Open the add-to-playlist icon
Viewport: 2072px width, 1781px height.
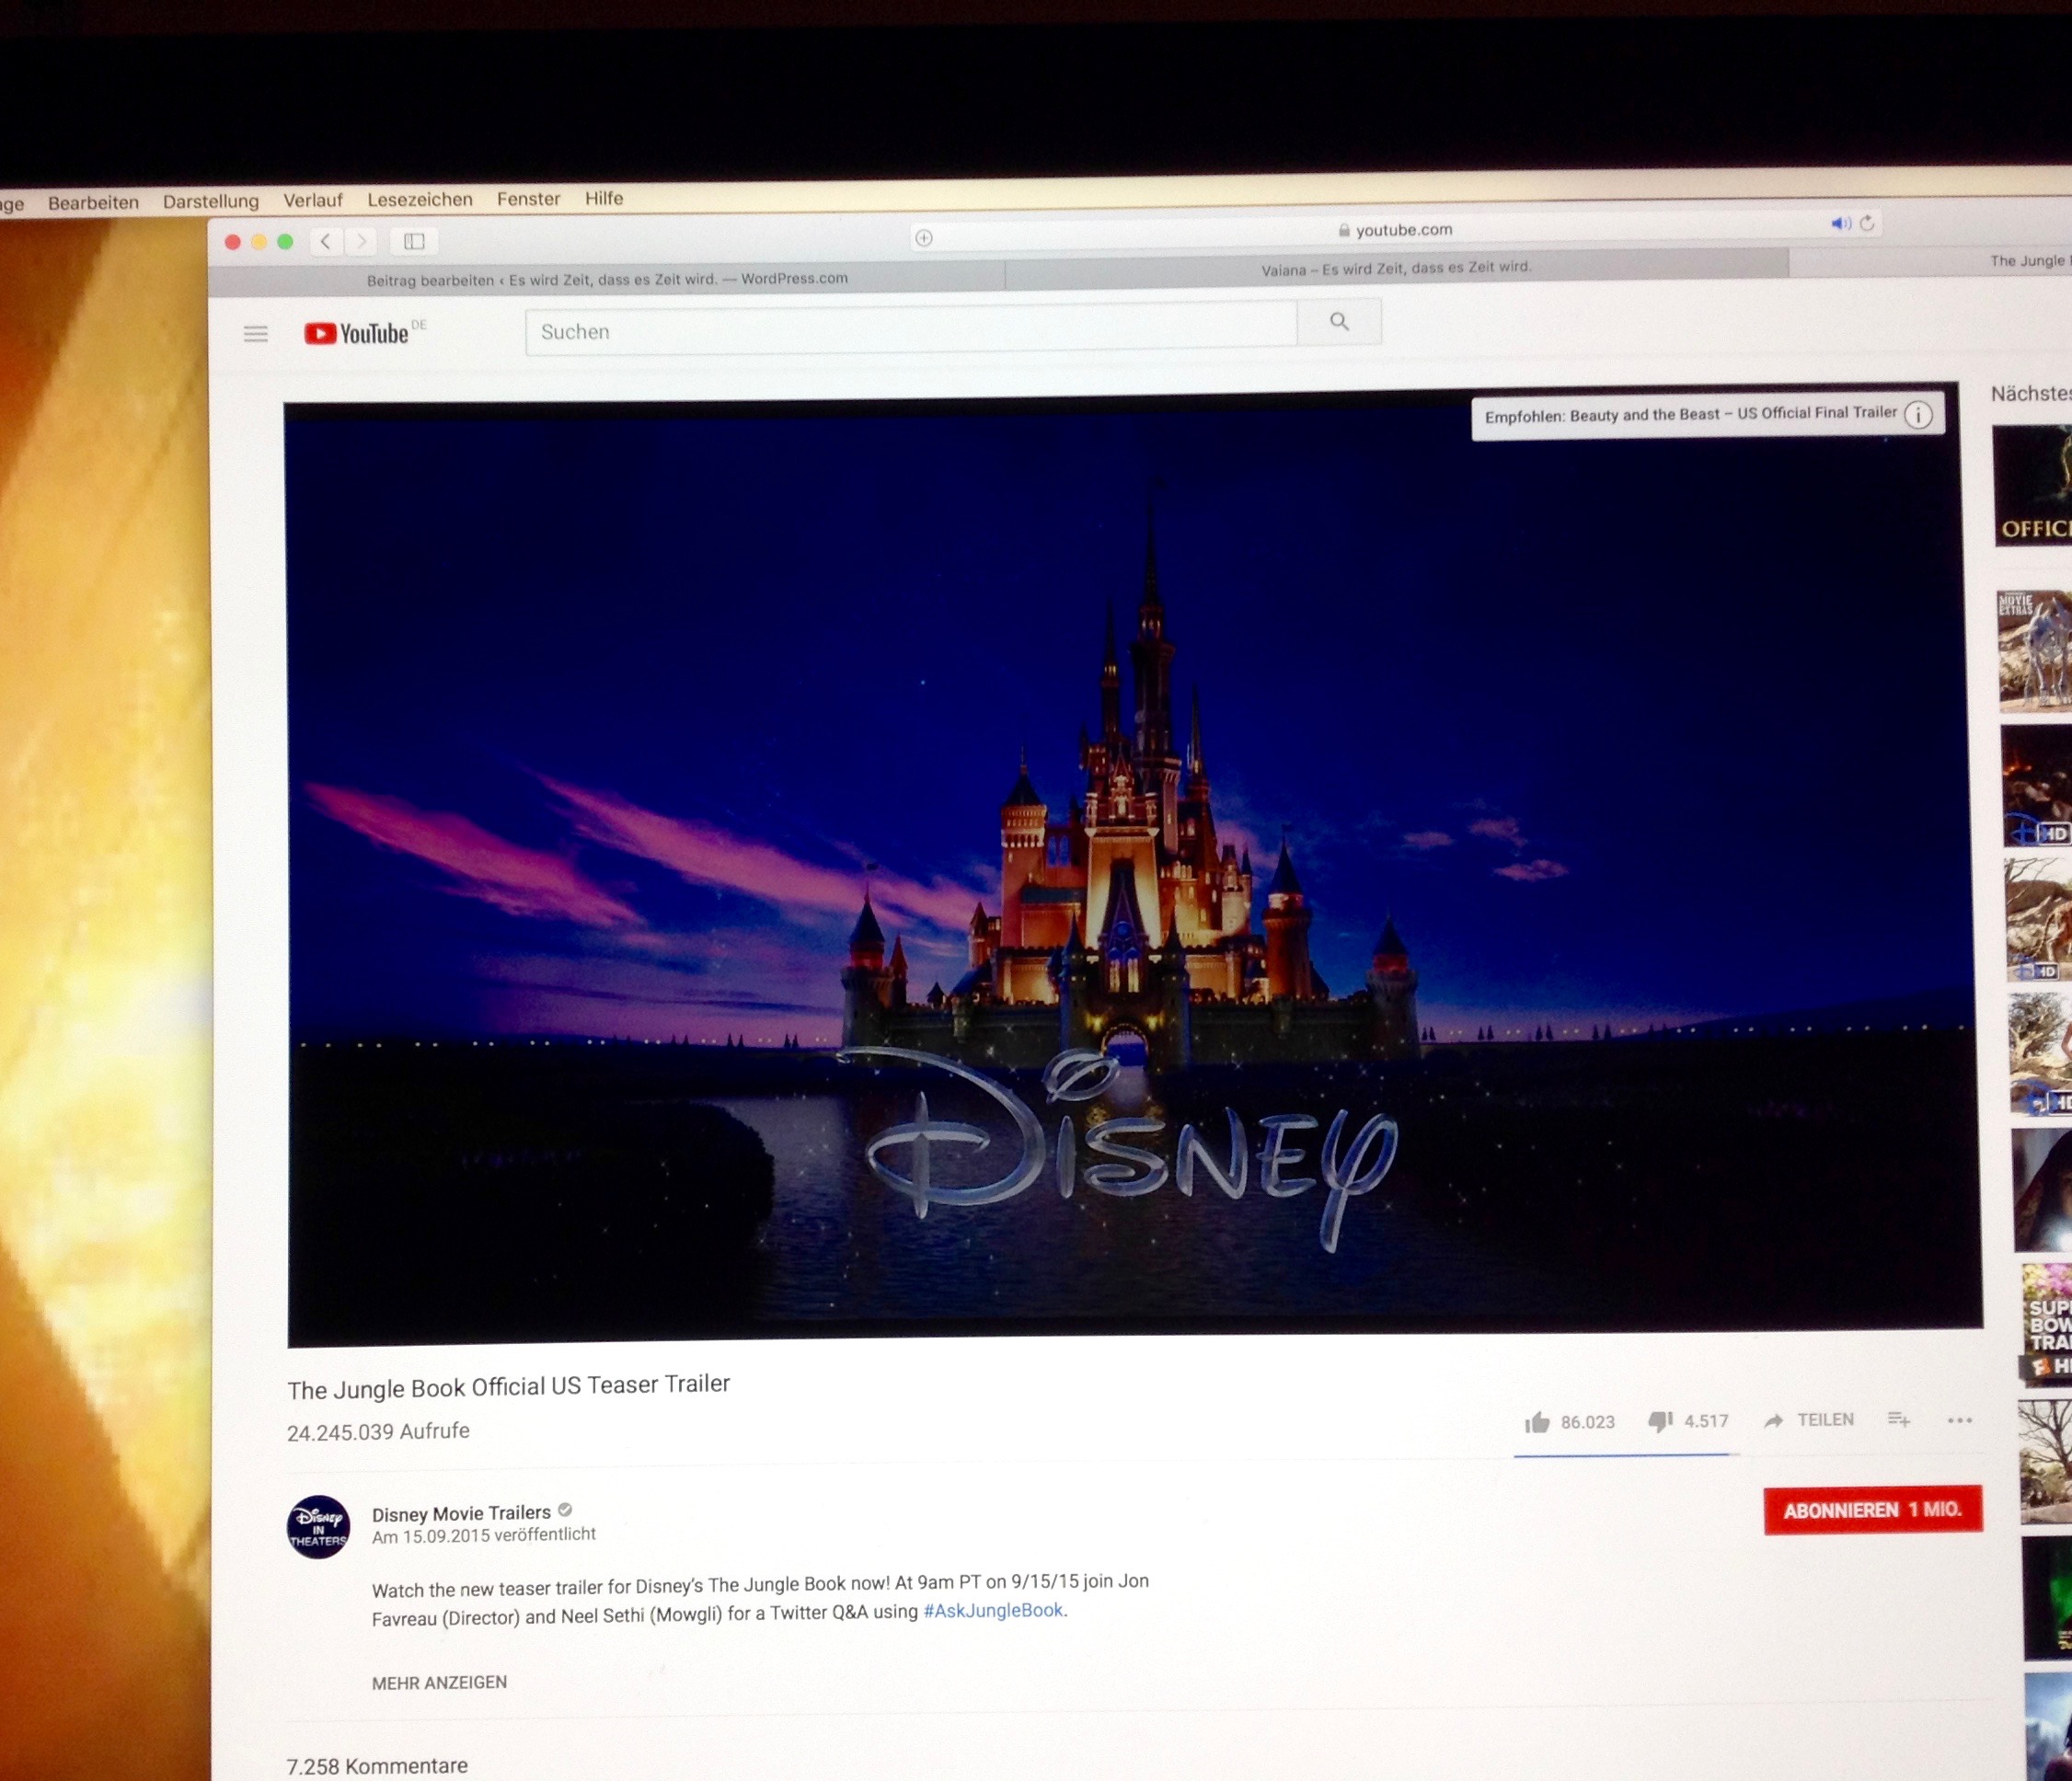pos(1899,1419)
